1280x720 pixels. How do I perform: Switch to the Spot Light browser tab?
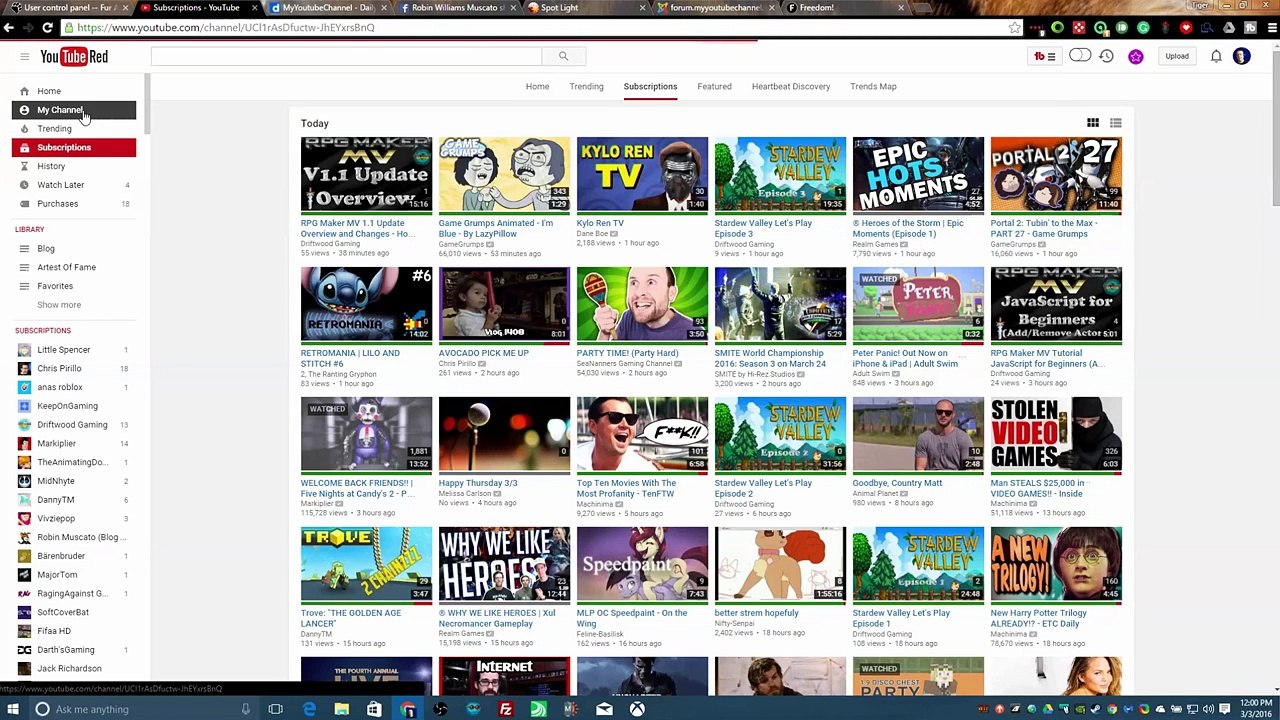click(x=585, y=8)
